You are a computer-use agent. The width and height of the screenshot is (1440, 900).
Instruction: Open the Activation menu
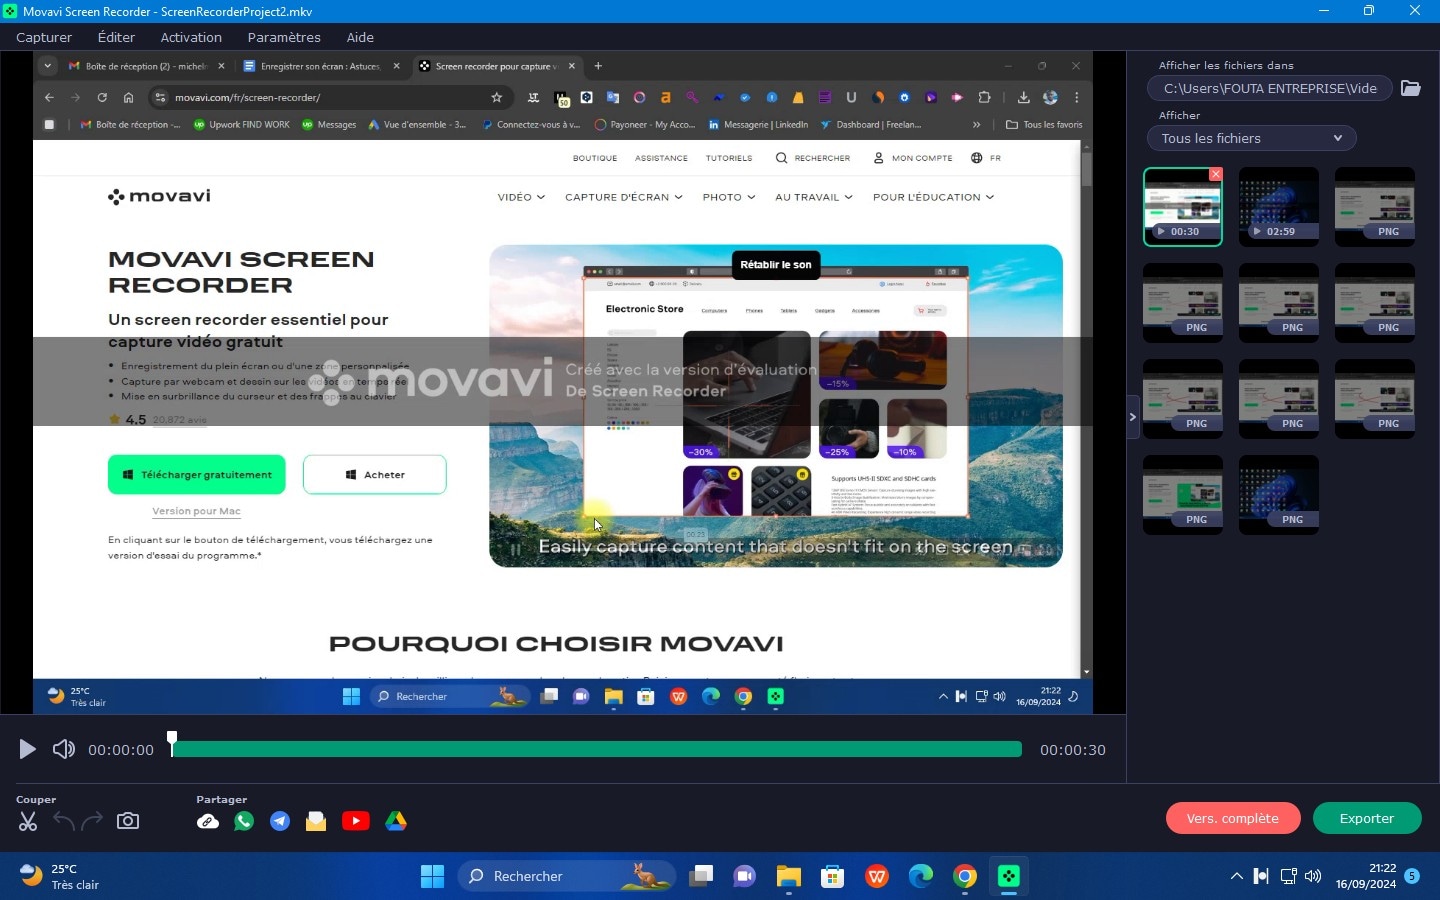pyautogui.click(x=191, y=37)
